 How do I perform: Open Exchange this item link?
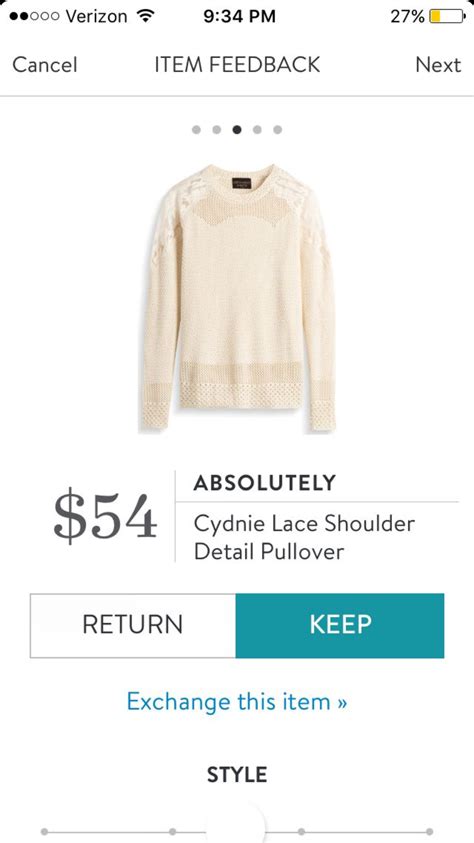[237, 702]
